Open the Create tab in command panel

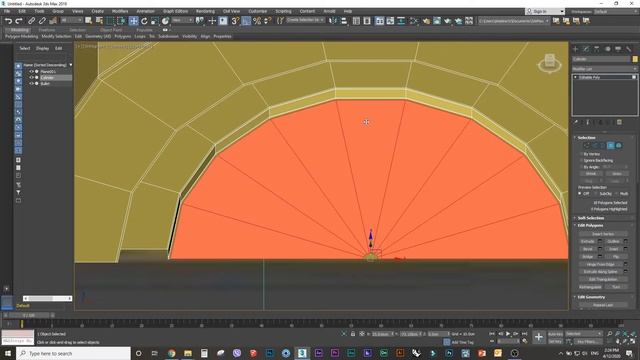click(576, 49)
